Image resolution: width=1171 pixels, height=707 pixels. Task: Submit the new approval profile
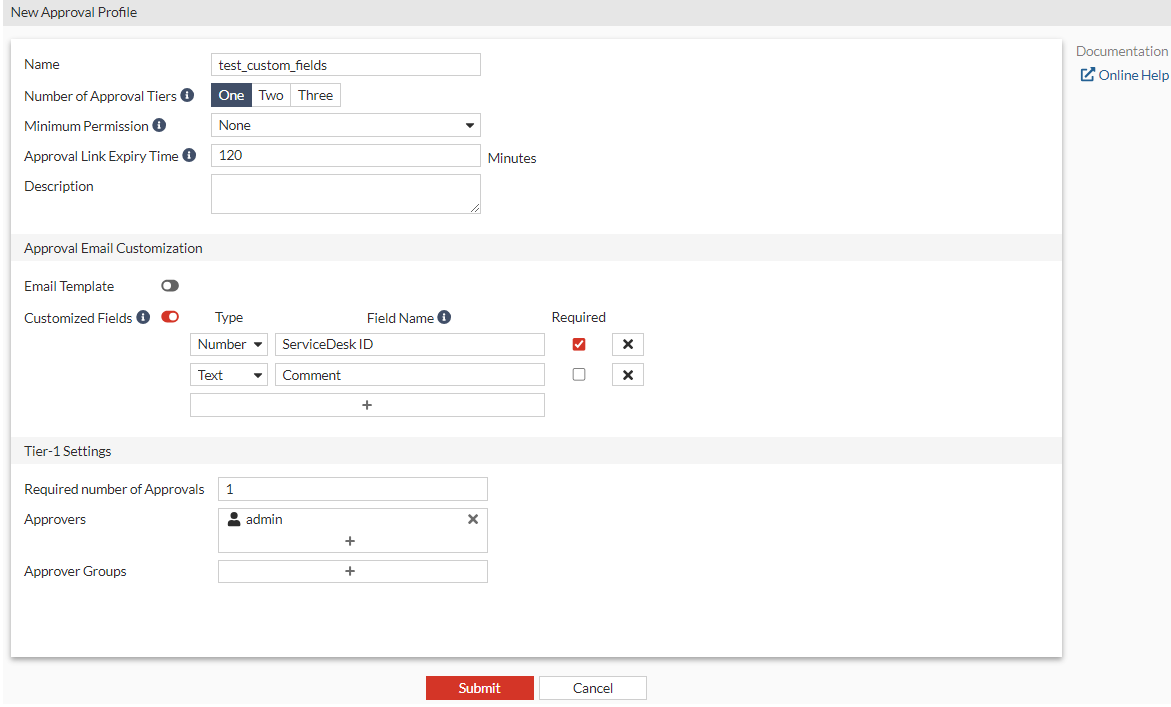pos(480,688)
